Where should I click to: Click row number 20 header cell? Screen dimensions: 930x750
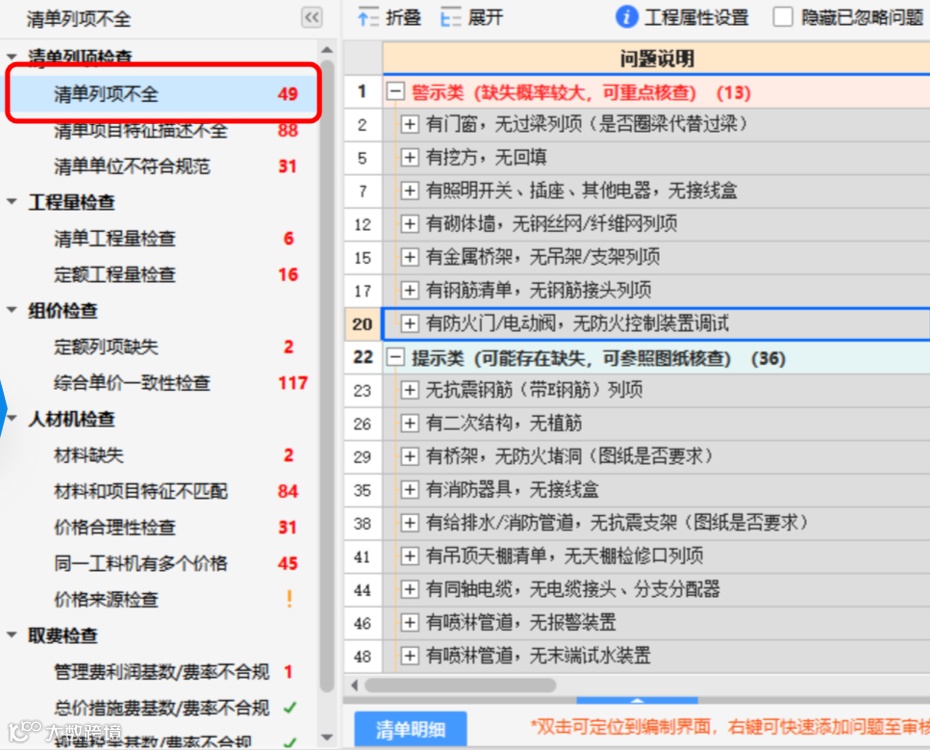[363, 324]
